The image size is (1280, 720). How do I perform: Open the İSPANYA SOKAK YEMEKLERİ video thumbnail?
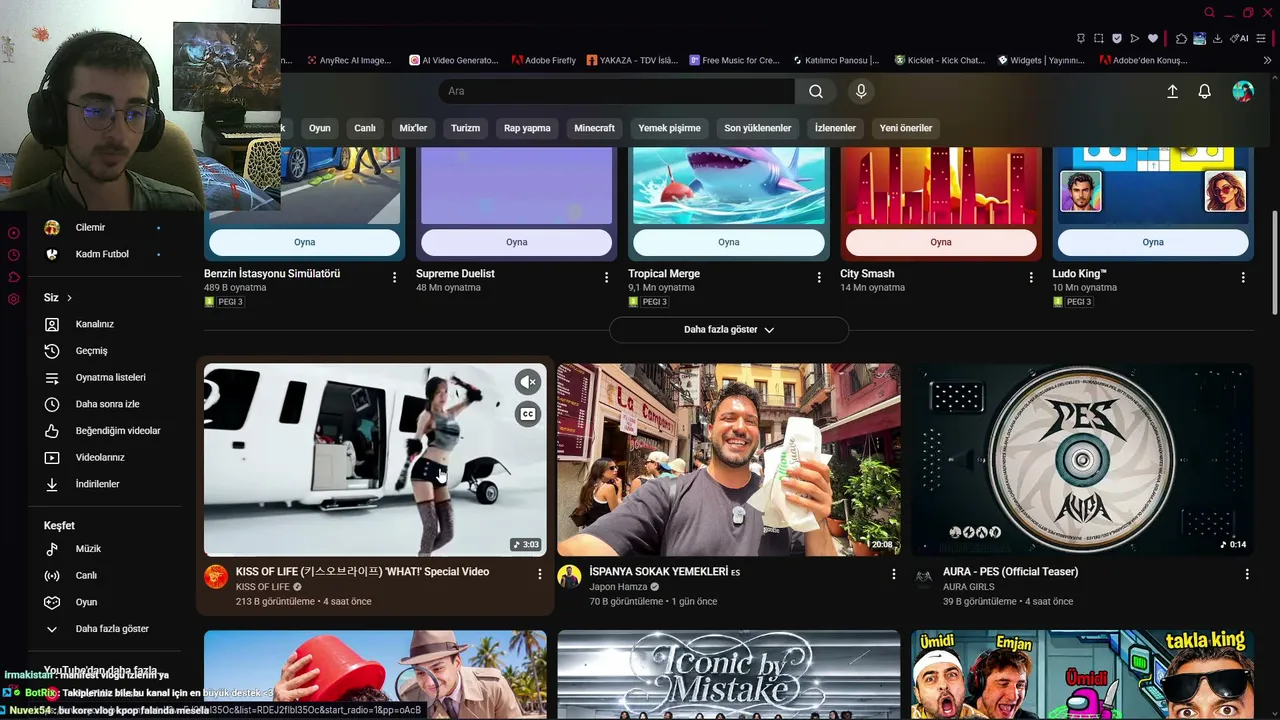(x=729, y=460)
